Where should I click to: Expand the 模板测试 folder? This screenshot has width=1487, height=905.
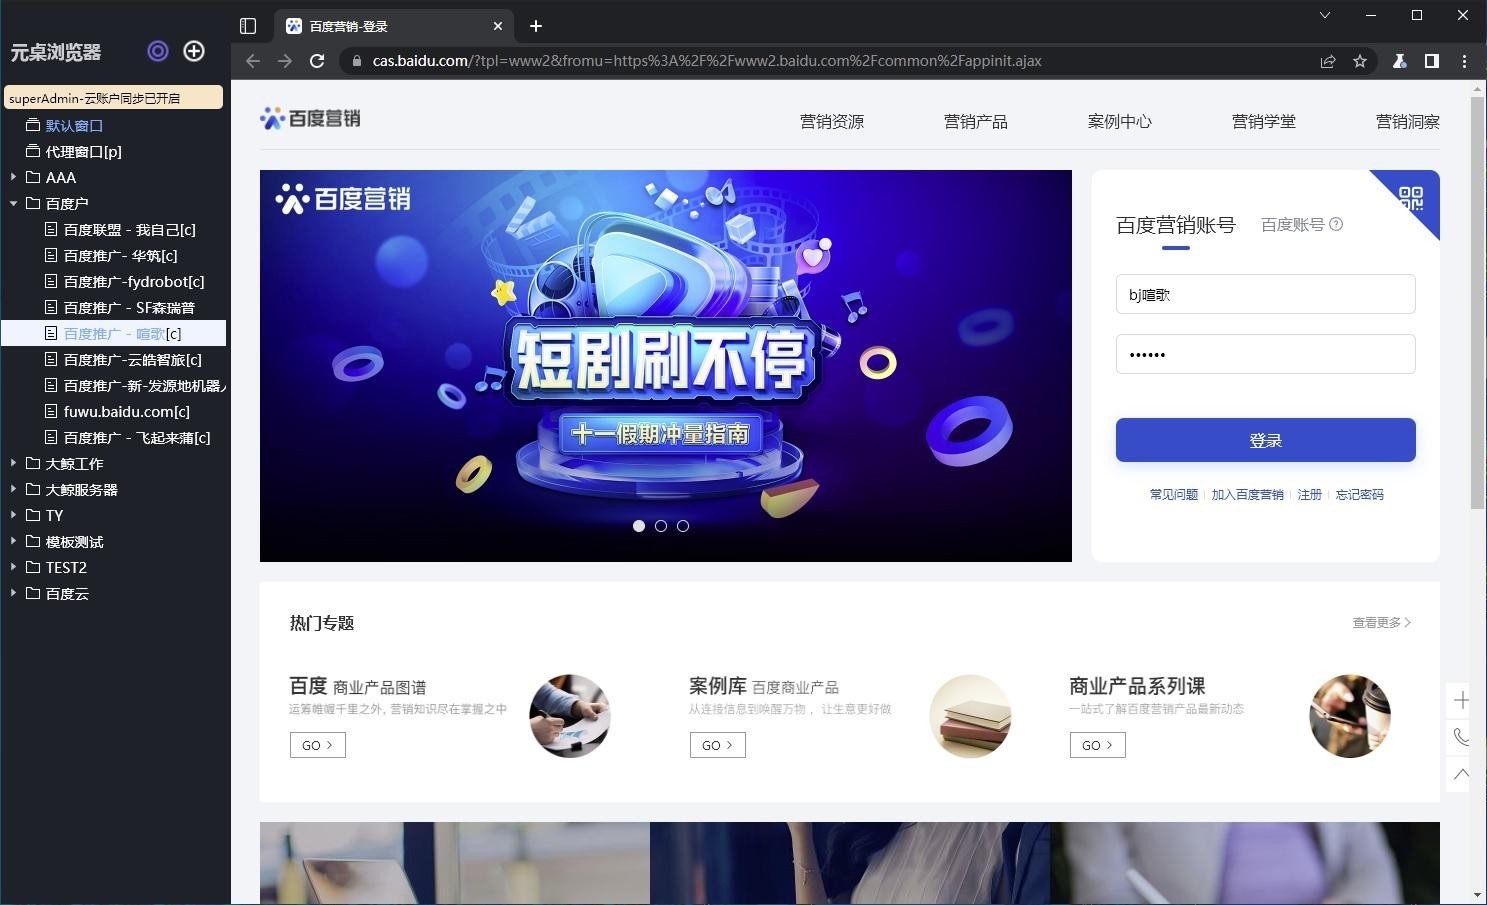[x=13, y=541]
